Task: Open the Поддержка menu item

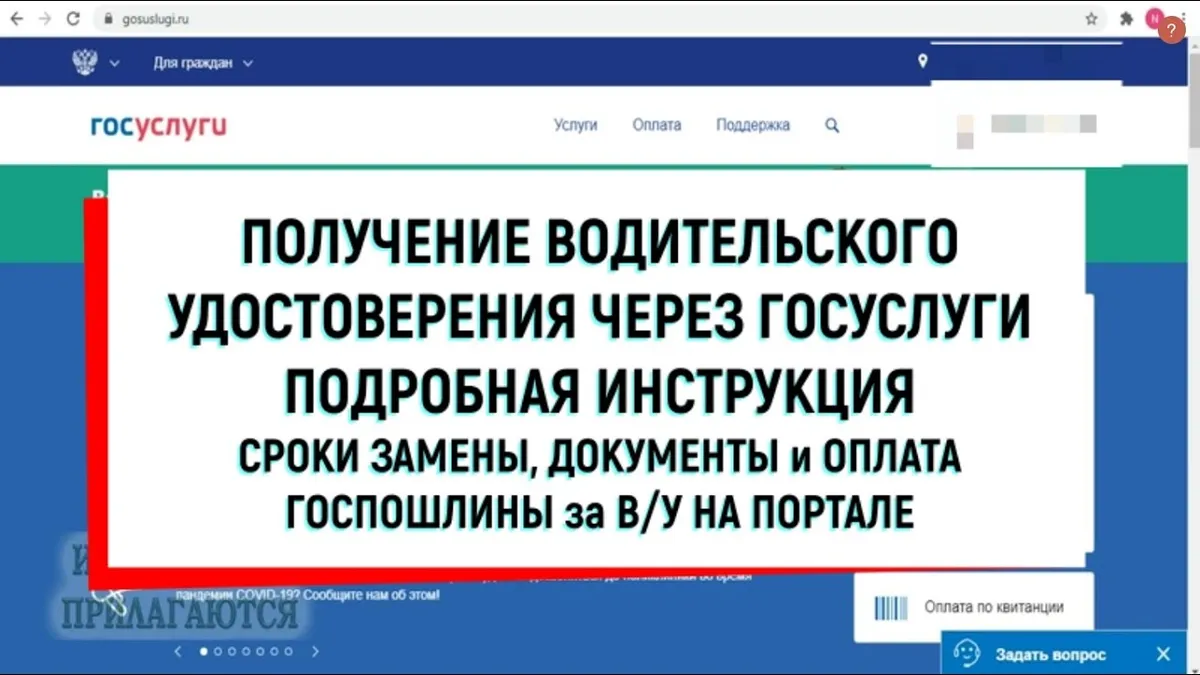Action: pyautogui.click(x=753, y=125)
